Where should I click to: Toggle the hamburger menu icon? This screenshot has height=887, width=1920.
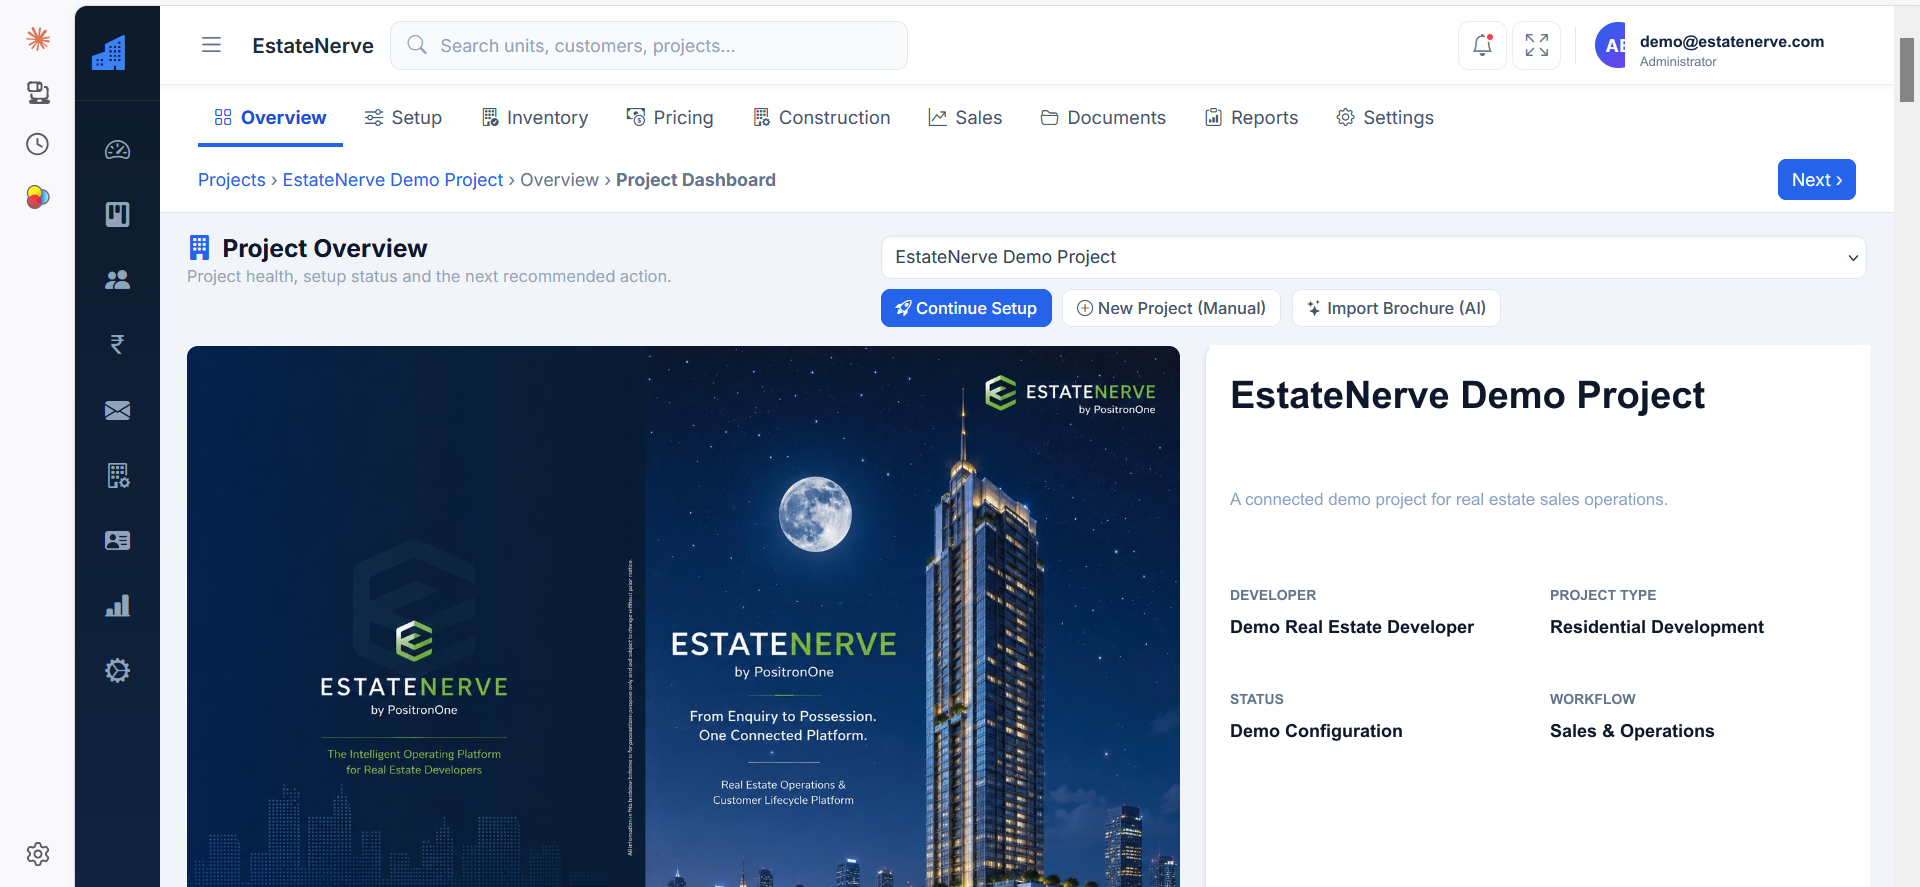click(x=211, y=45)
